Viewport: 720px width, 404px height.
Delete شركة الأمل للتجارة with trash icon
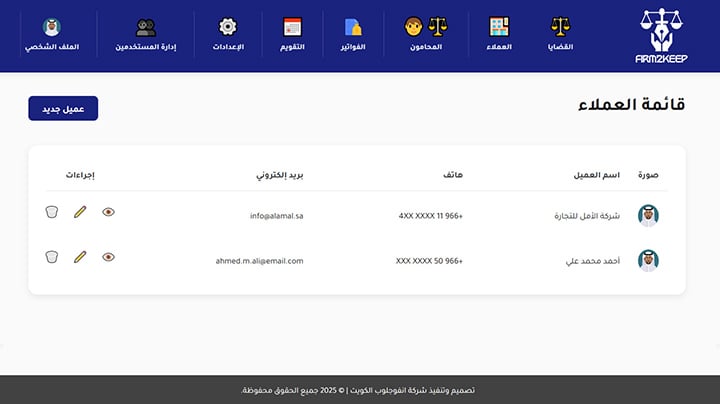52,212
